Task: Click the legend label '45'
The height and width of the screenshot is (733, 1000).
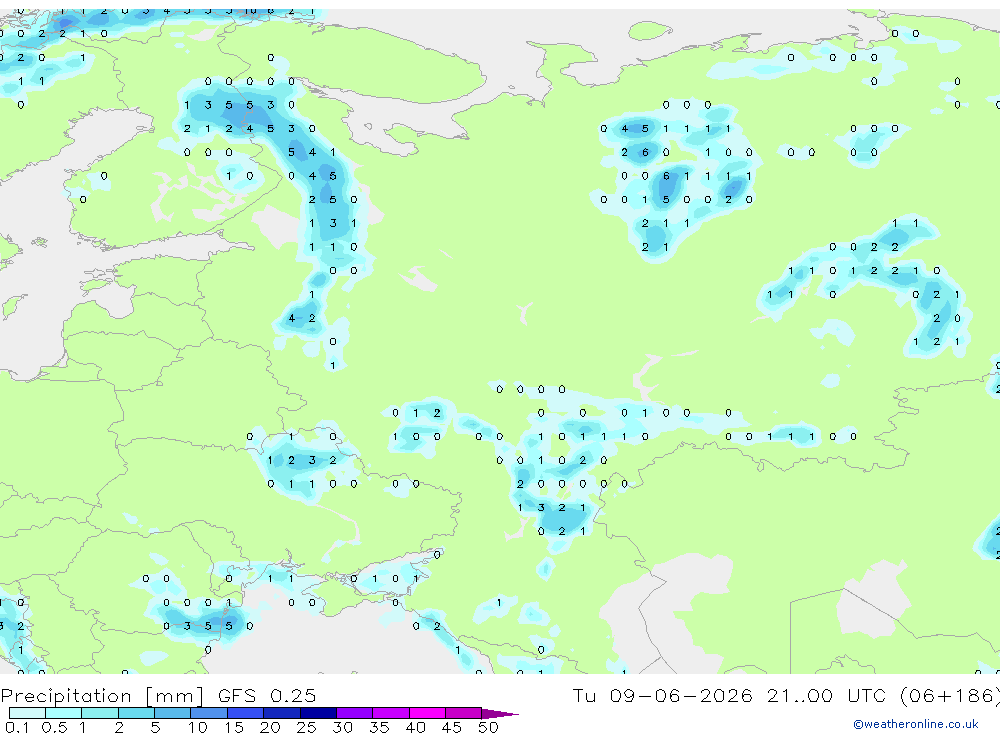Action: click(x=452, y=727)
